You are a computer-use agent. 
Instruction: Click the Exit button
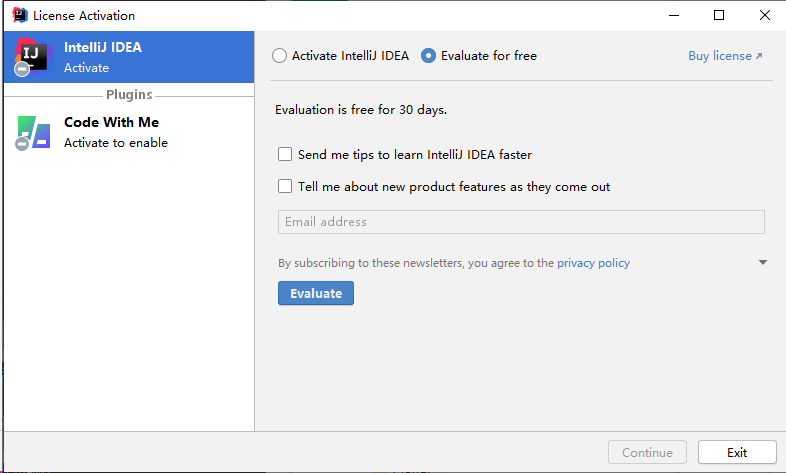click(x=737, y=452)
